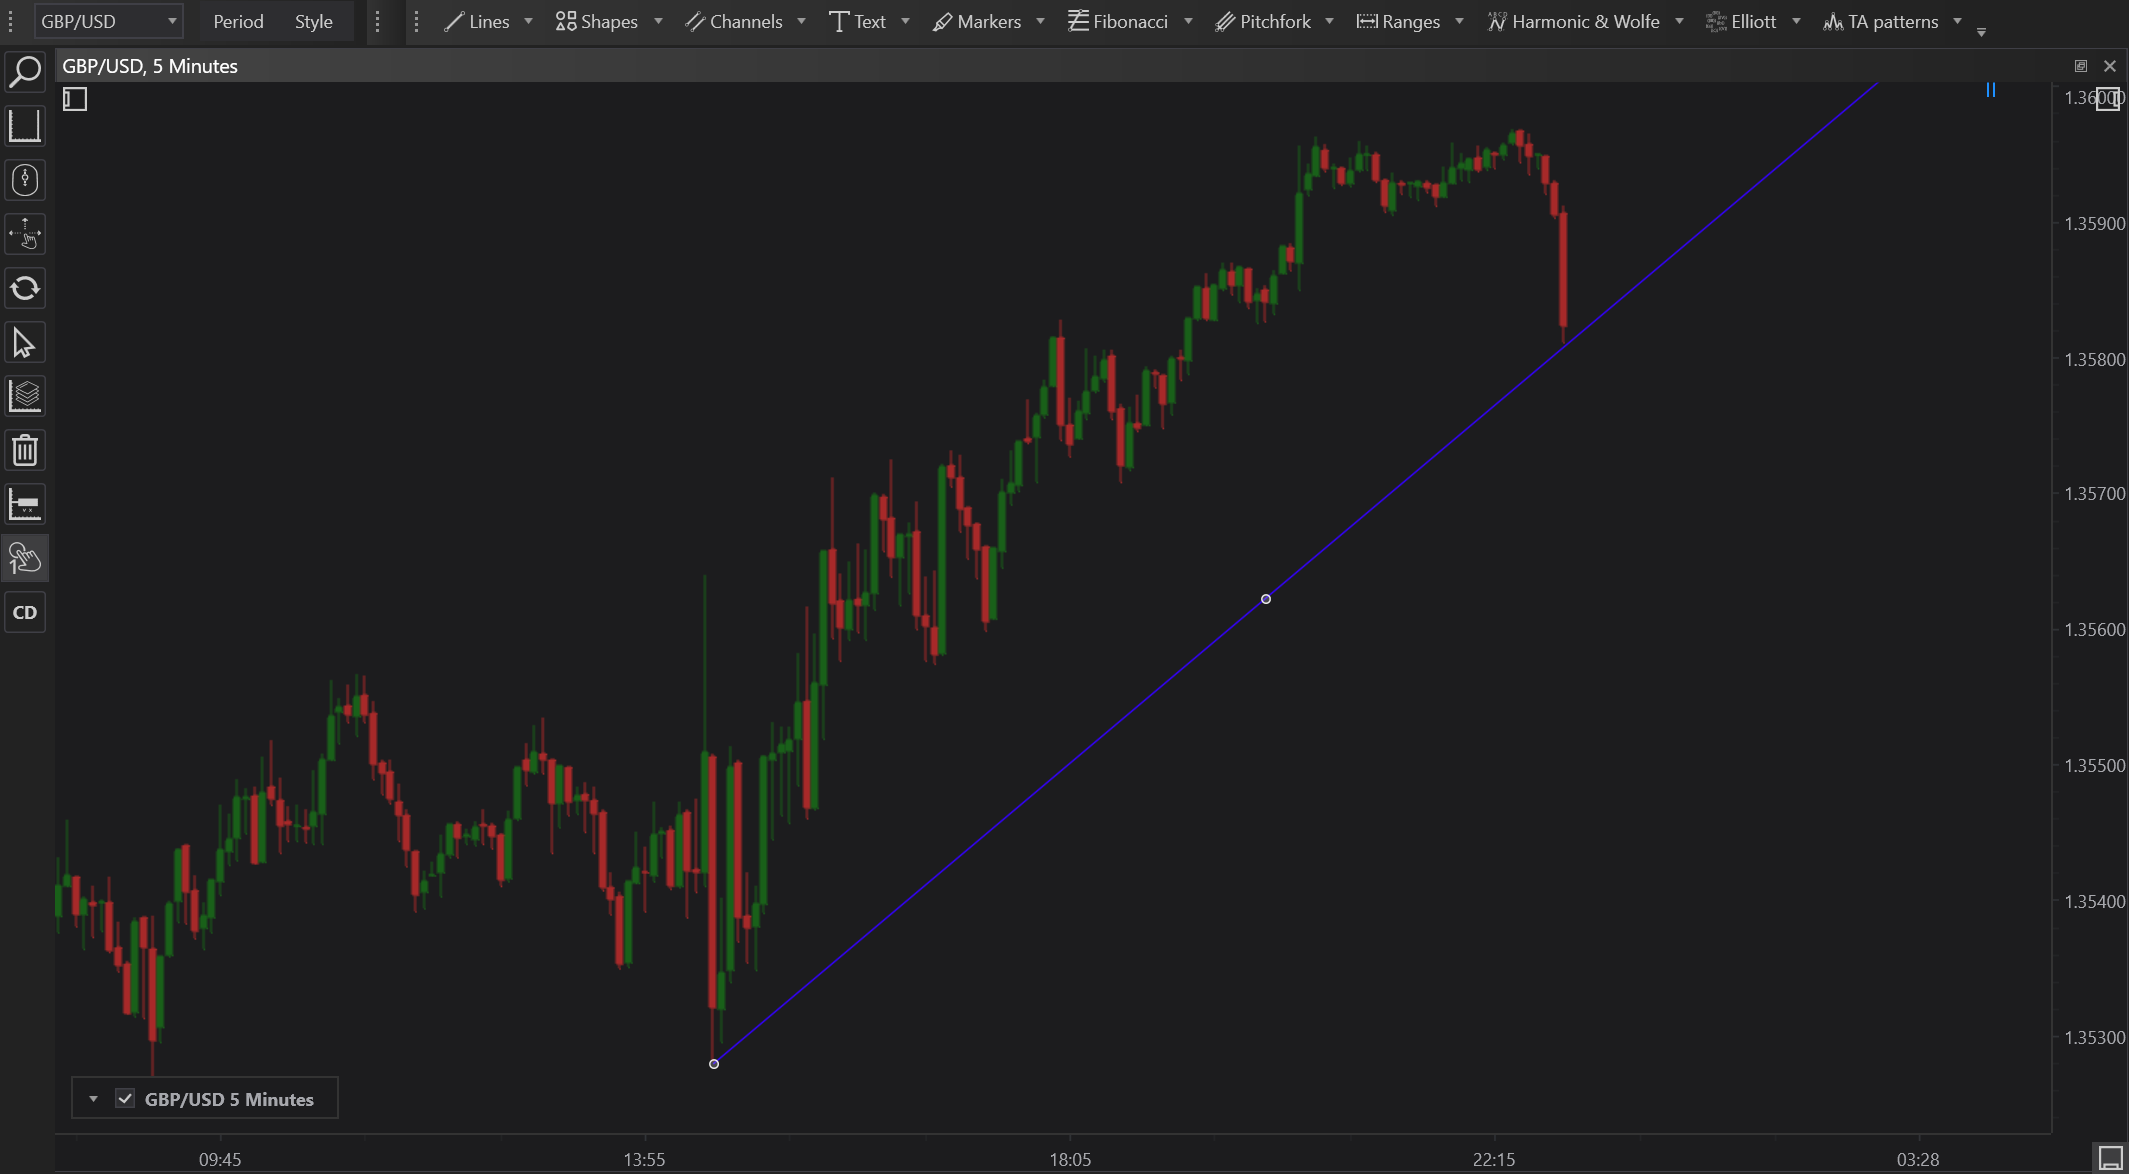Open the chart layers icon
This screenshot has height=1174, width=2129.
click(25, 397)
